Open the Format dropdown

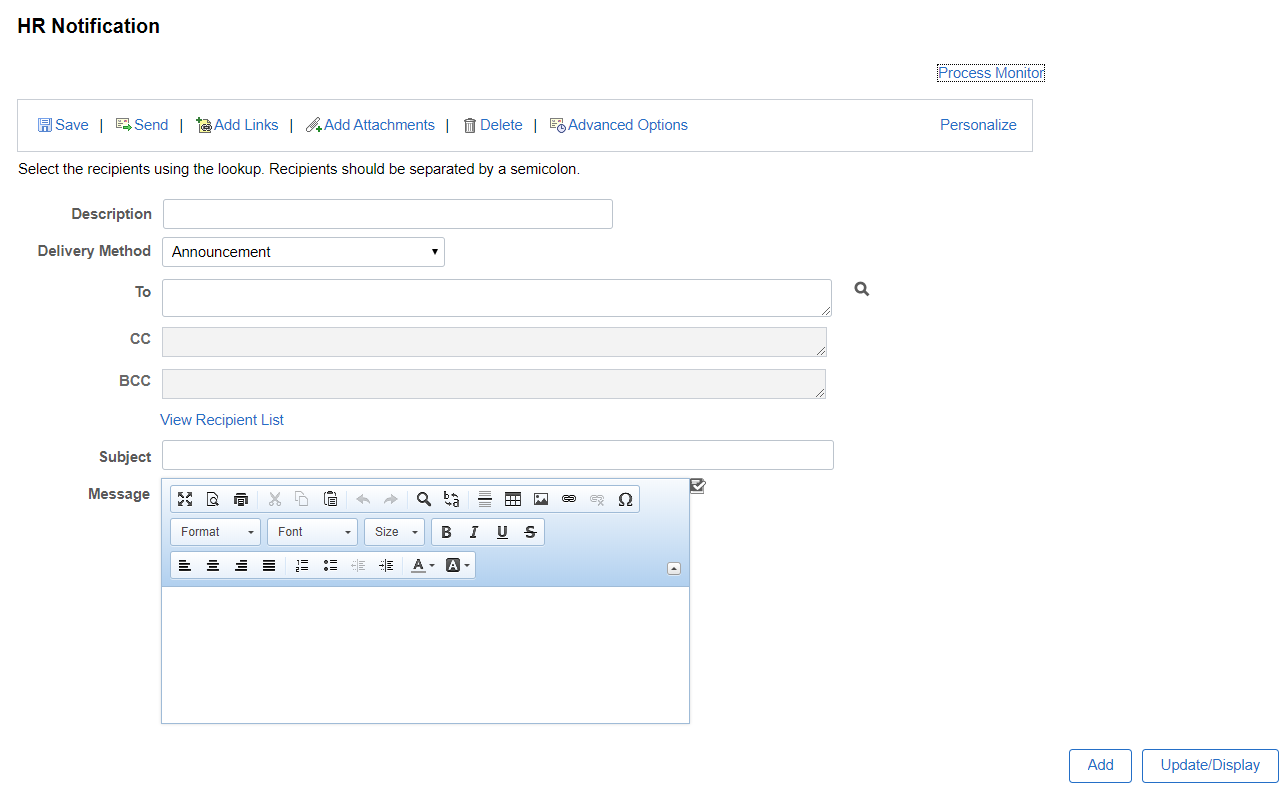(x=216, y=532)
